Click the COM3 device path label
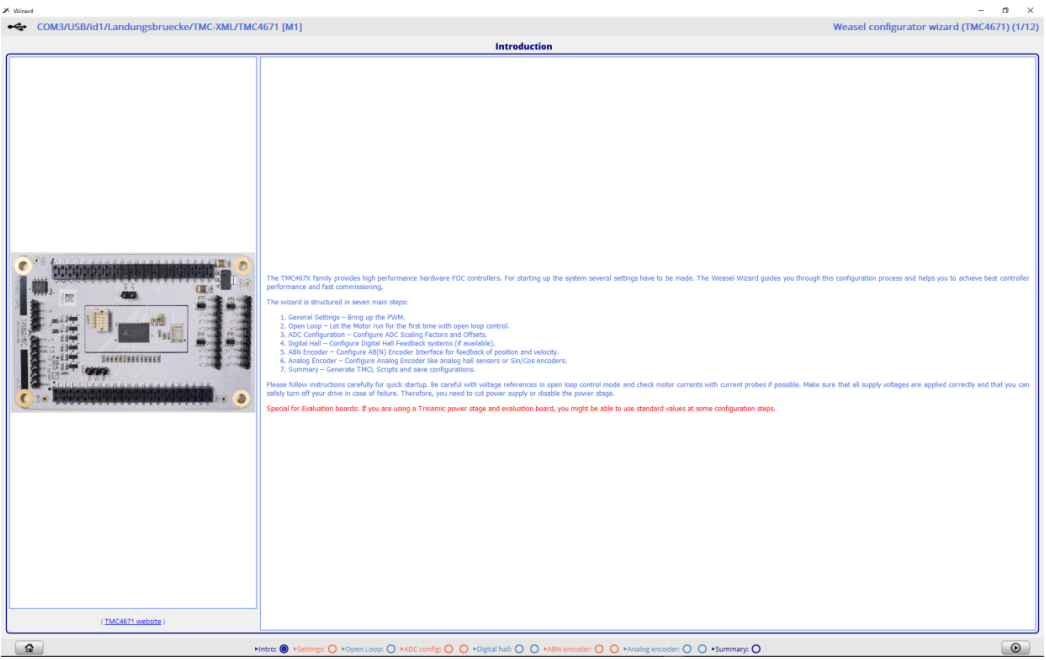This screenshot has width=1046, height=660. (x=169, y=27)
